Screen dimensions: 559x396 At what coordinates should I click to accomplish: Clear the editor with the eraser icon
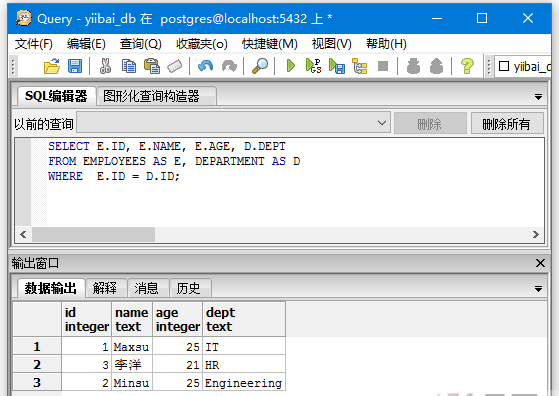tap(175, 66)
